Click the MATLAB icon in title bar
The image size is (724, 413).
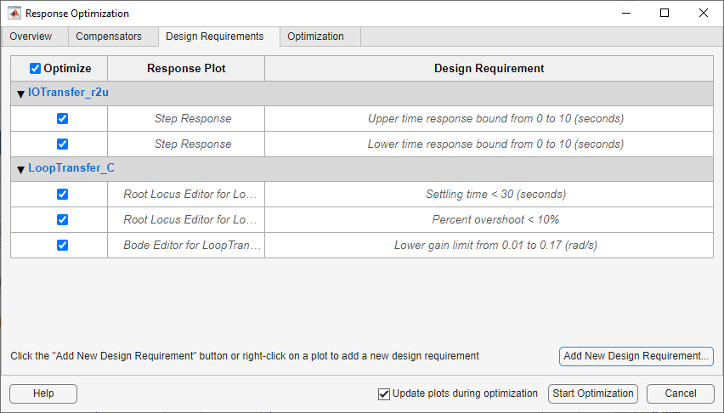coord(14,13)
